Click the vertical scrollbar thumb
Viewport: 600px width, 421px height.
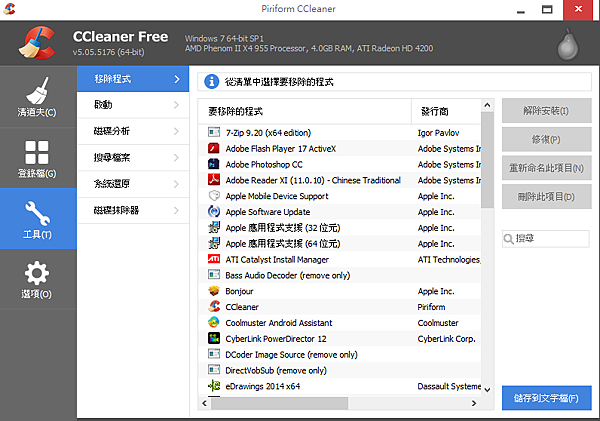click(x=487, y=160)
